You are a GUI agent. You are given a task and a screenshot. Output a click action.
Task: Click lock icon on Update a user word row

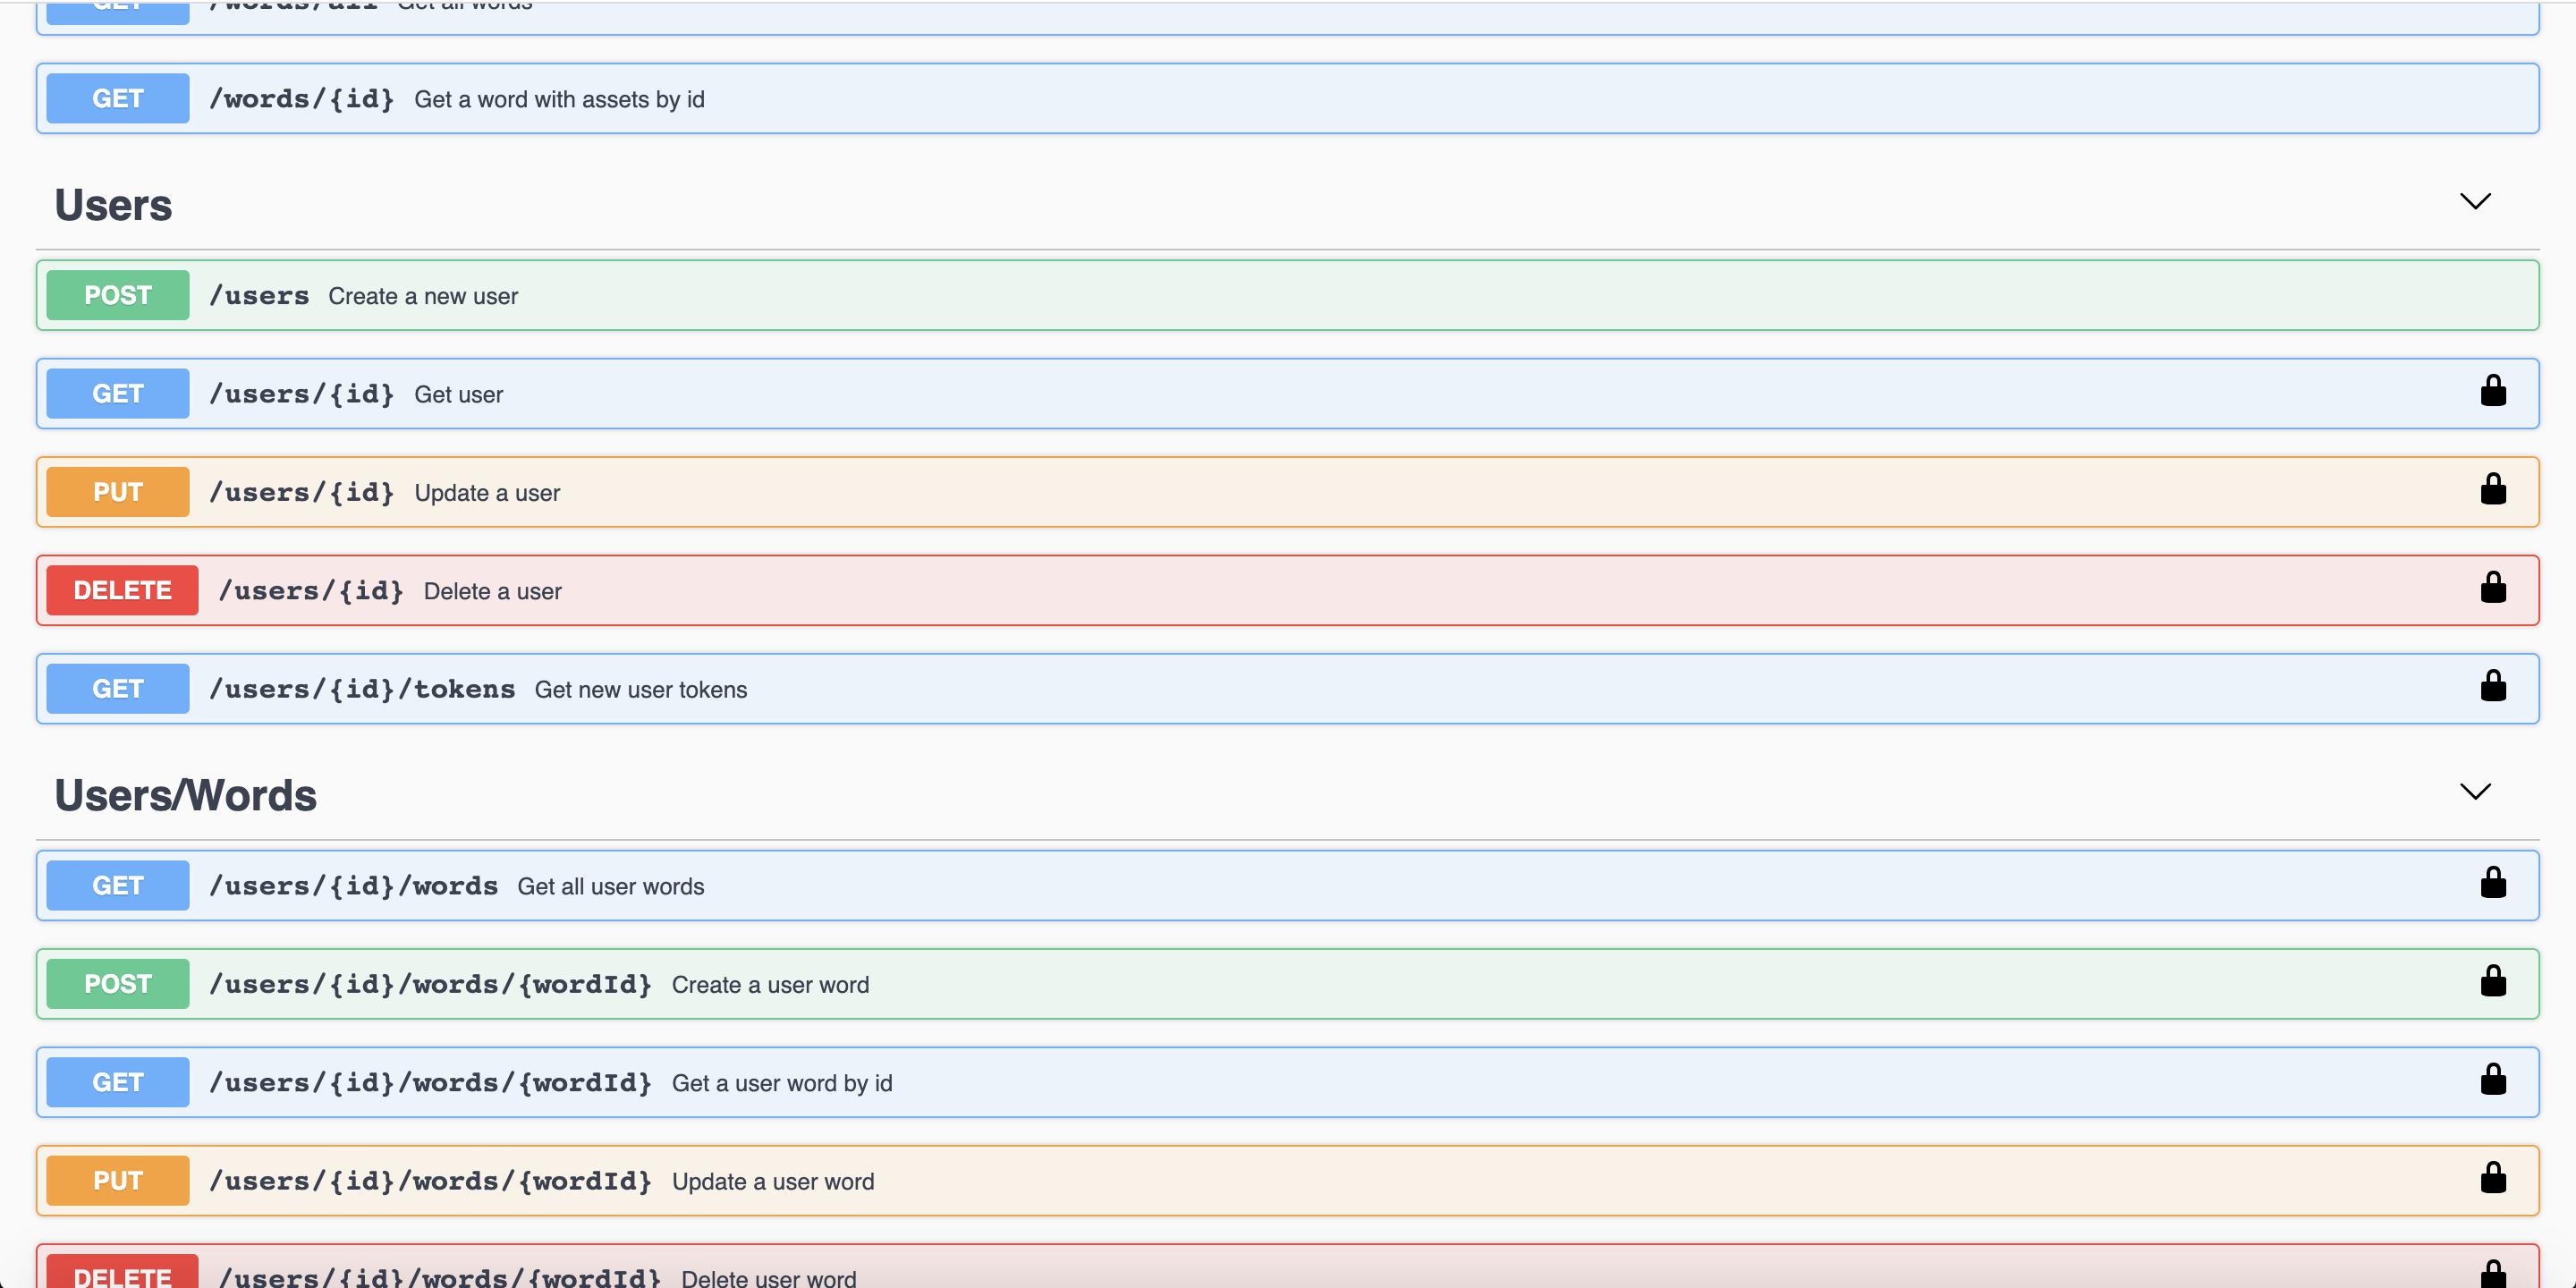(x=2492, y=1179)
